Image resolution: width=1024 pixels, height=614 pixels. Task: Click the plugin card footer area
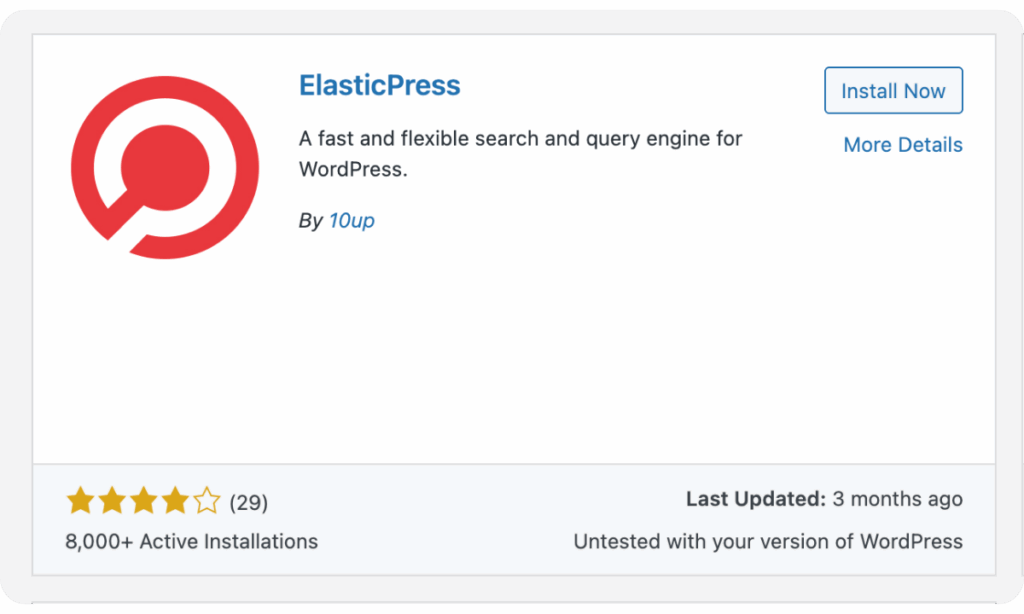(x=512, y=520)
